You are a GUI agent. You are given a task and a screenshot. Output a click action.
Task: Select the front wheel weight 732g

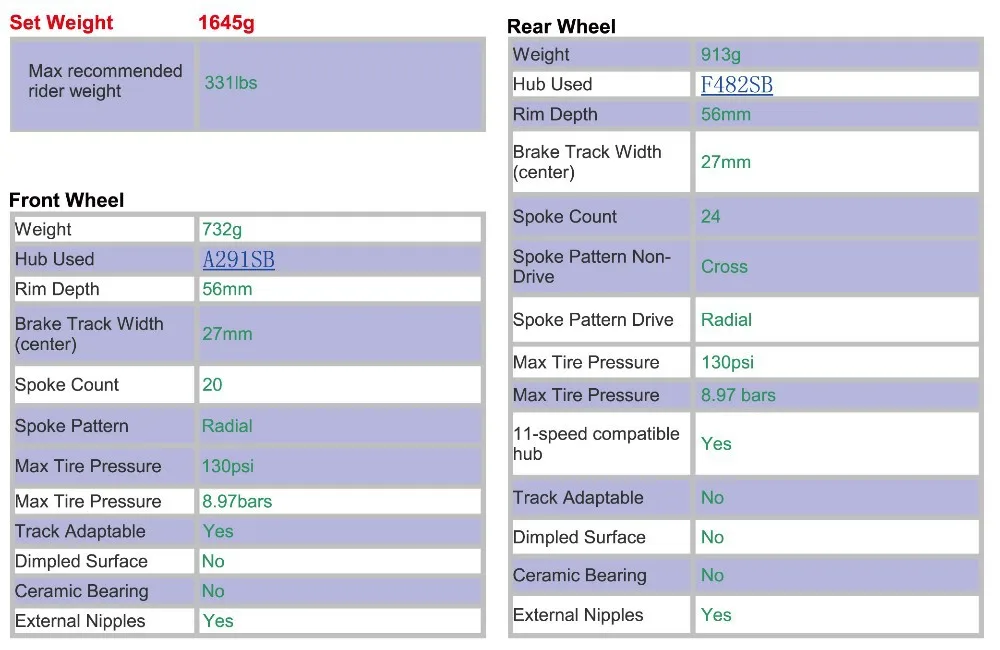[222, 230]
